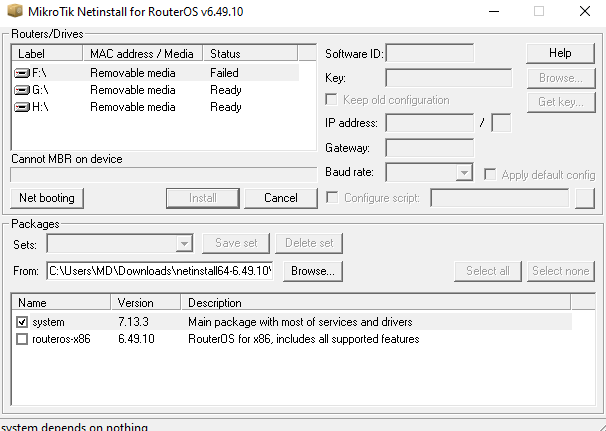Click the netmask field after the slash

tap(501, 123)
